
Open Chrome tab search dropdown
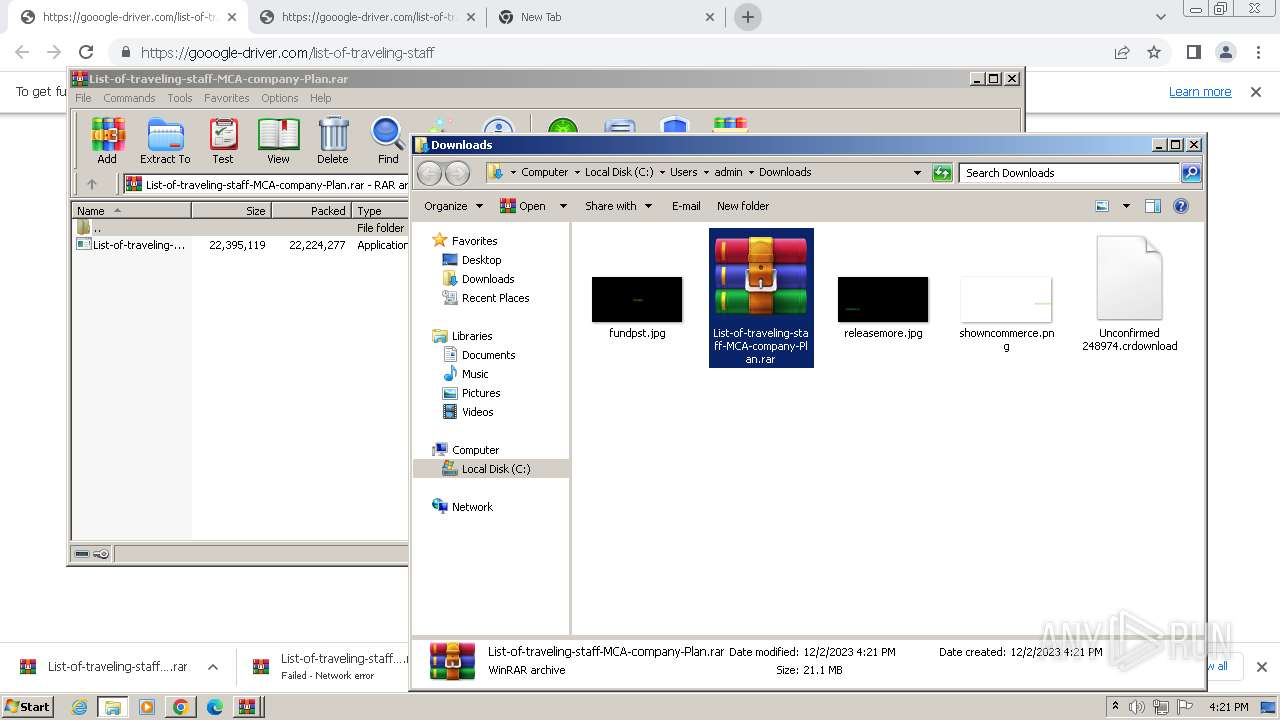click(x=1161, y=17)
